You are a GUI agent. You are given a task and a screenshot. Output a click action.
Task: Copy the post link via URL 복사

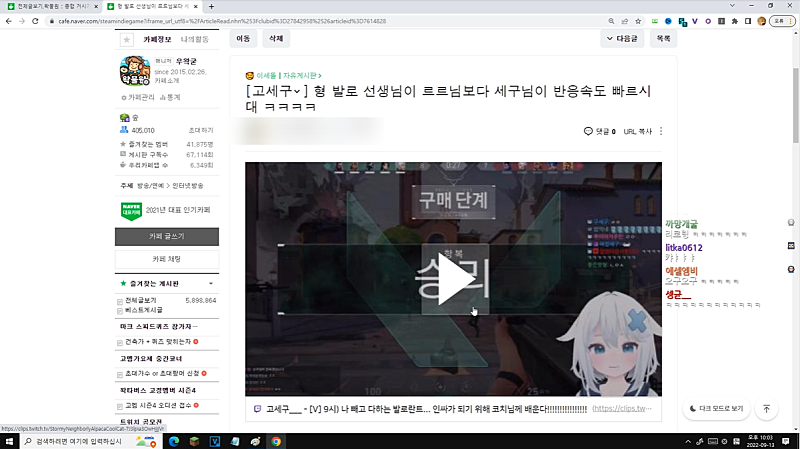click(x=637, y=131)
